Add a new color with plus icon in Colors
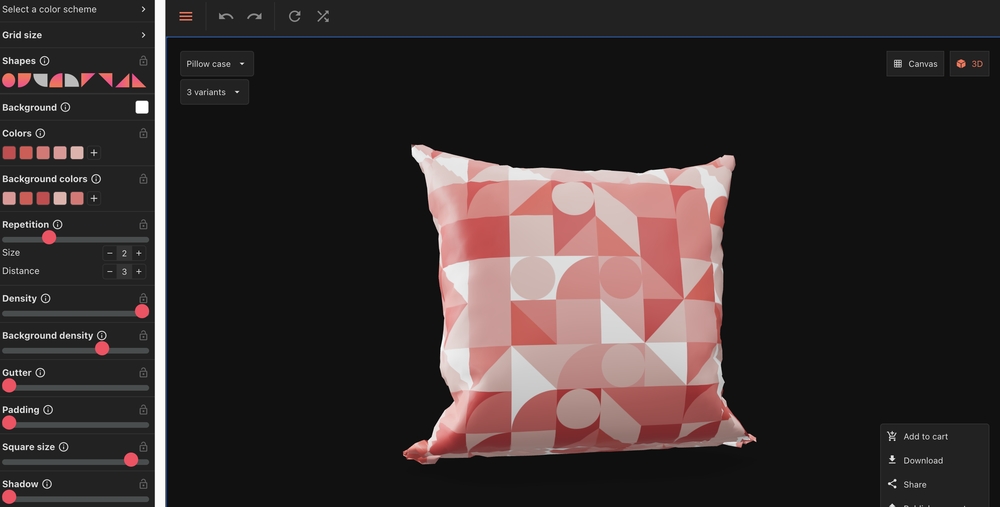This screenshot has height=507, width=1000. tap(94, 153)
